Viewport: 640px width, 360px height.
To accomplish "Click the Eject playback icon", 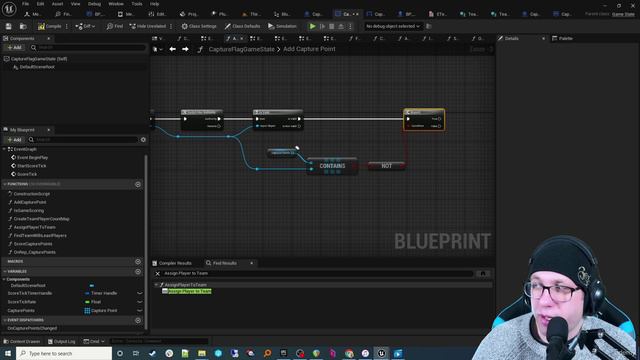I will 341,26.
